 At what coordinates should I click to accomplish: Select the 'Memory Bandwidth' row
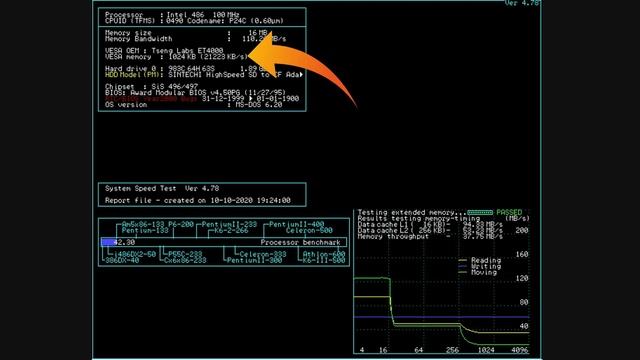196,39
